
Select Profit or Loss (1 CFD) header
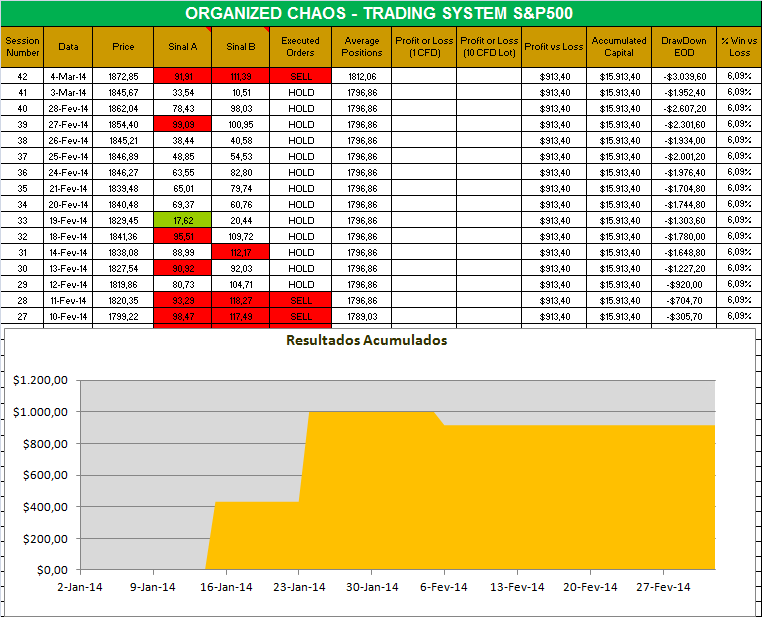424,47
